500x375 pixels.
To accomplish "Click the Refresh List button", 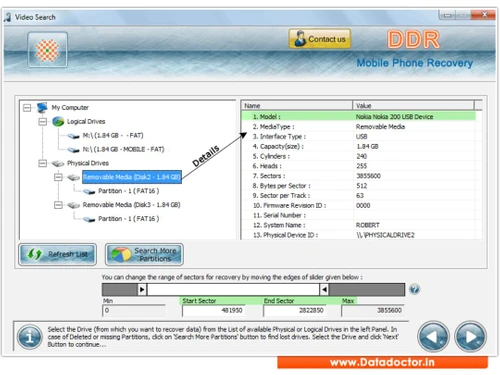I will (x=58, y=254).
